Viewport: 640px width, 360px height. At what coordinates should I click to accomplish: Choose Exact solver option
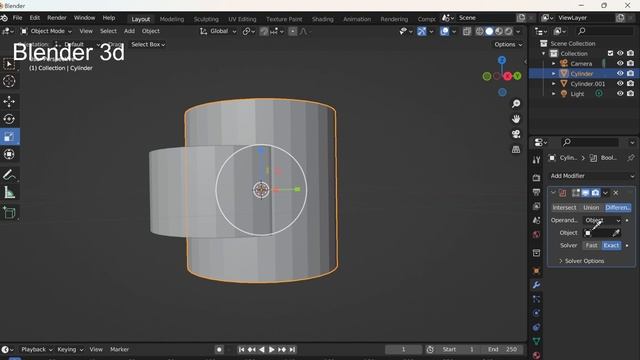[611, 245]
